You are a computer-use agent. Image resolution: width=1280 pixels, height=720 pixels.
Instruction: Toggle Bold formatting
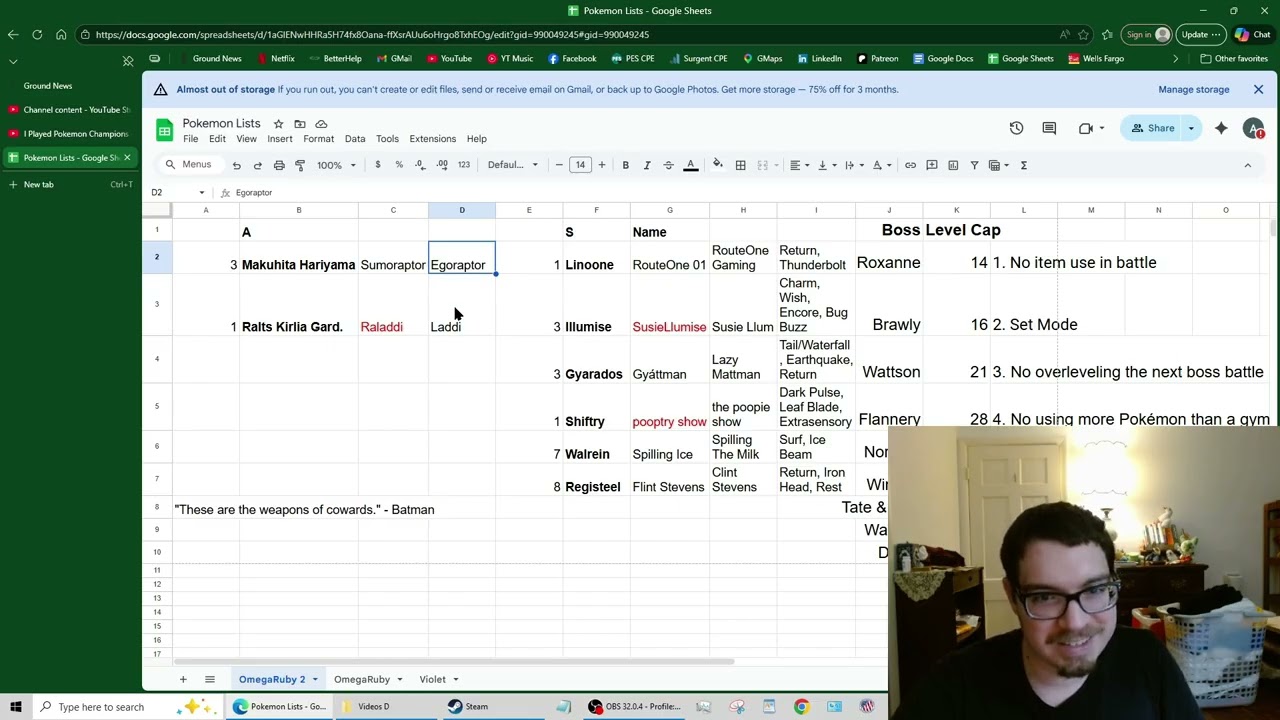pyautogui.click(x=625, y=165)
